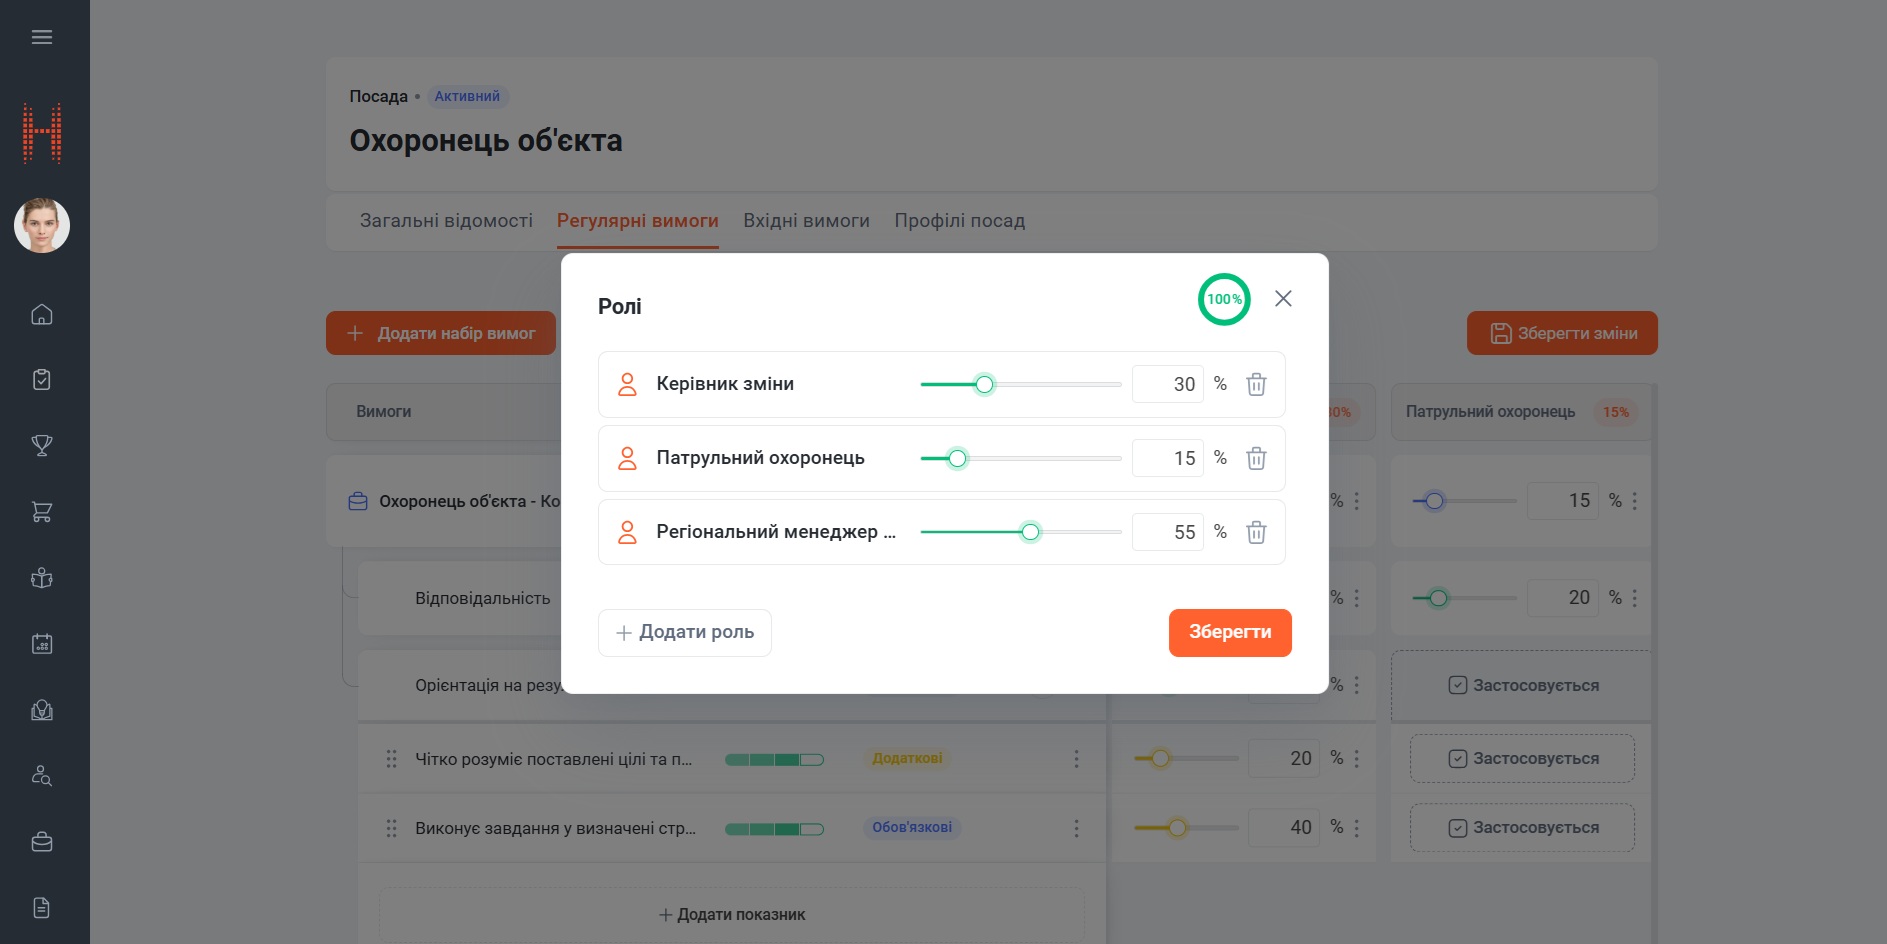This screenshot has height=944, width=1887.
Task: Select the Регулярні вимоги tab
Action: coord(638,221)
